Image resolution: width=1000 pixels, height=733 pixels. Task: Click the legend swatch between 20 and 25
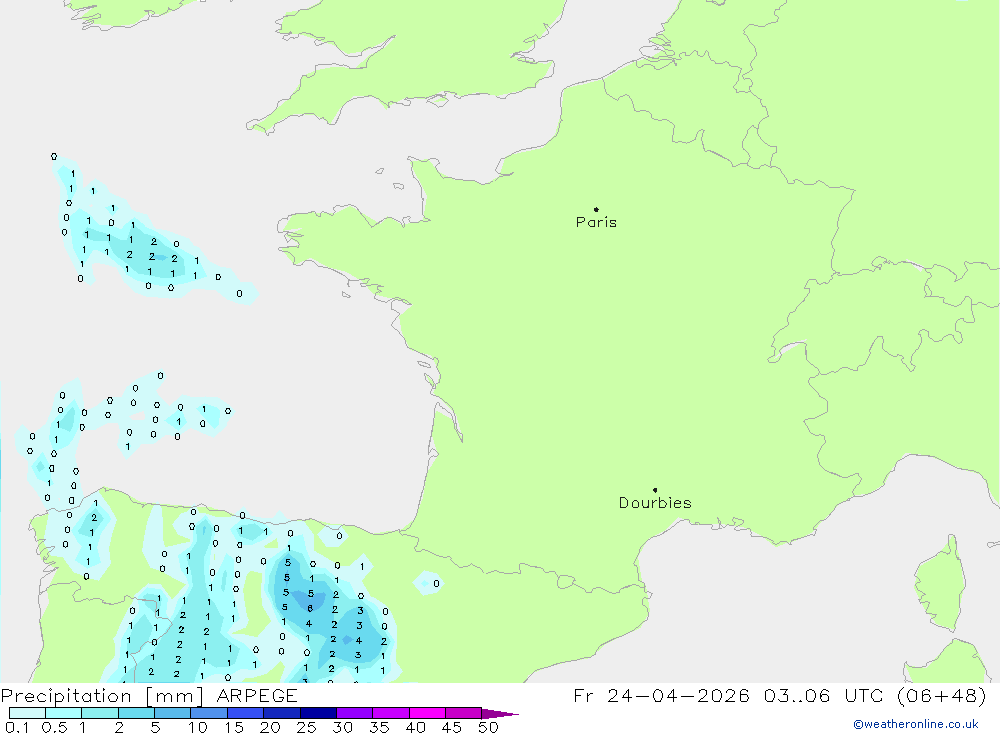281,713
